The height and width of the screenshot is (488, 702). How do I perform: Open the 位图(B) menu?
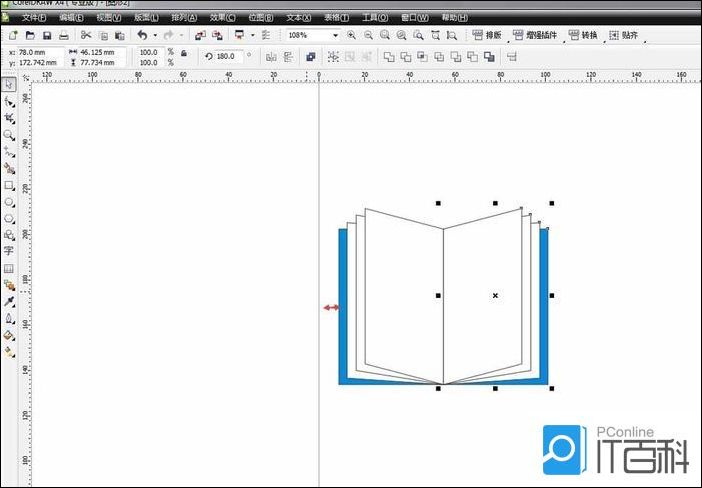(x=261, y=17)
